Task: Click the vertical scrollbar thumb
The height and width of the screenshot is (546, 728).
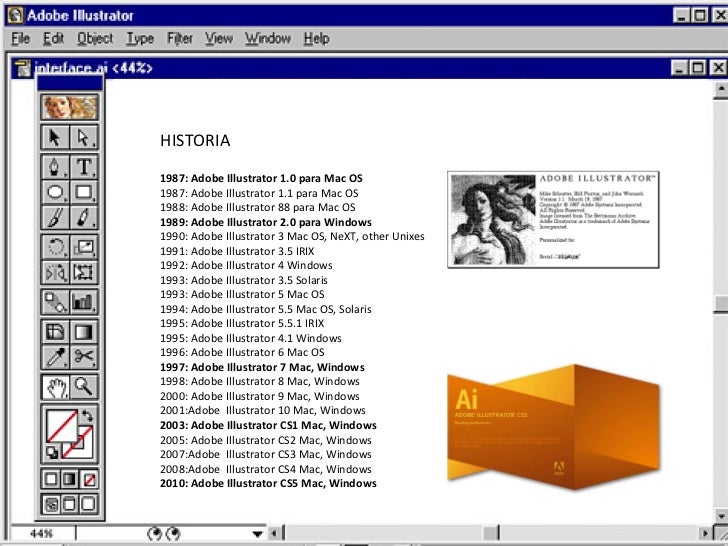Action: tap(721, 304)
